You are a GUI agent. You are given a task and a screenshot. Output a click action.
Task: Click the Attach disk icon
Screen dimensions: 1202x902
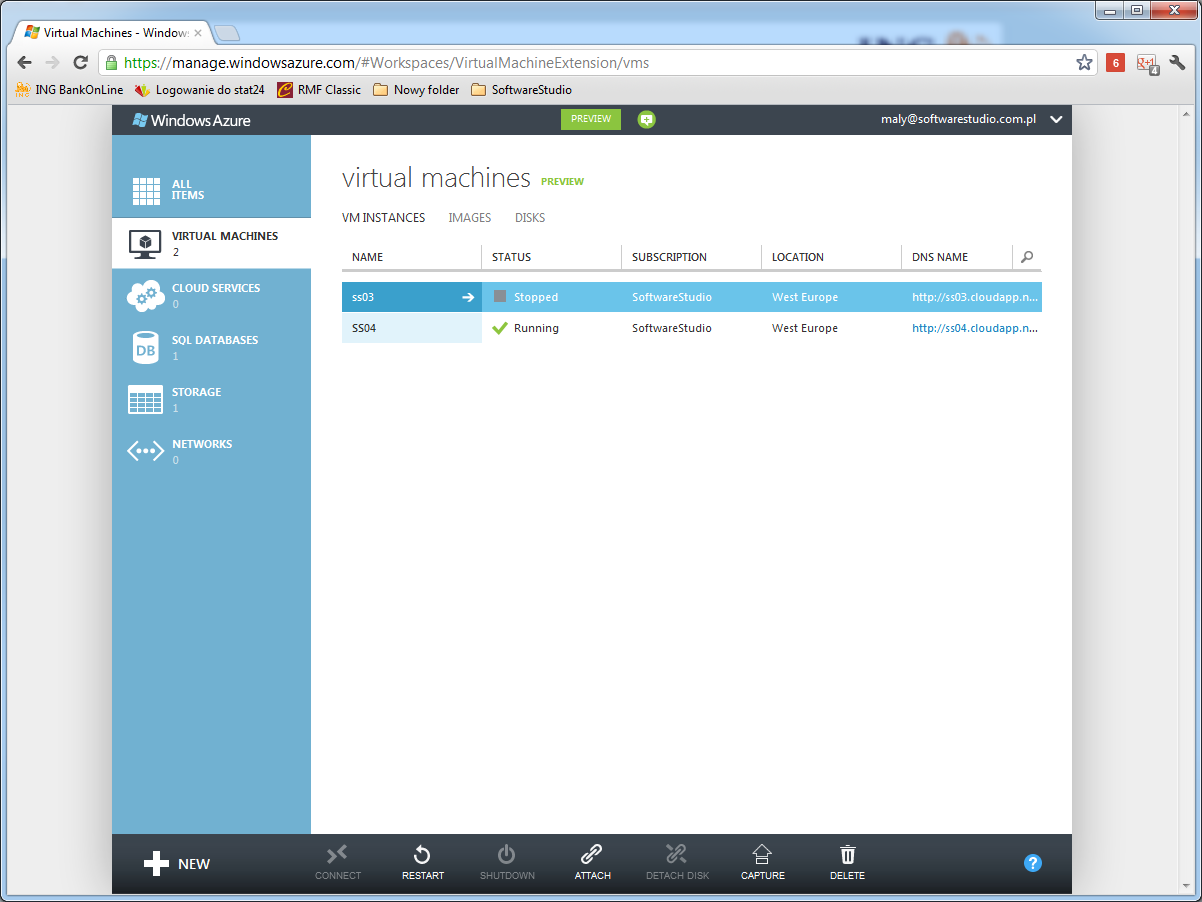592,856
